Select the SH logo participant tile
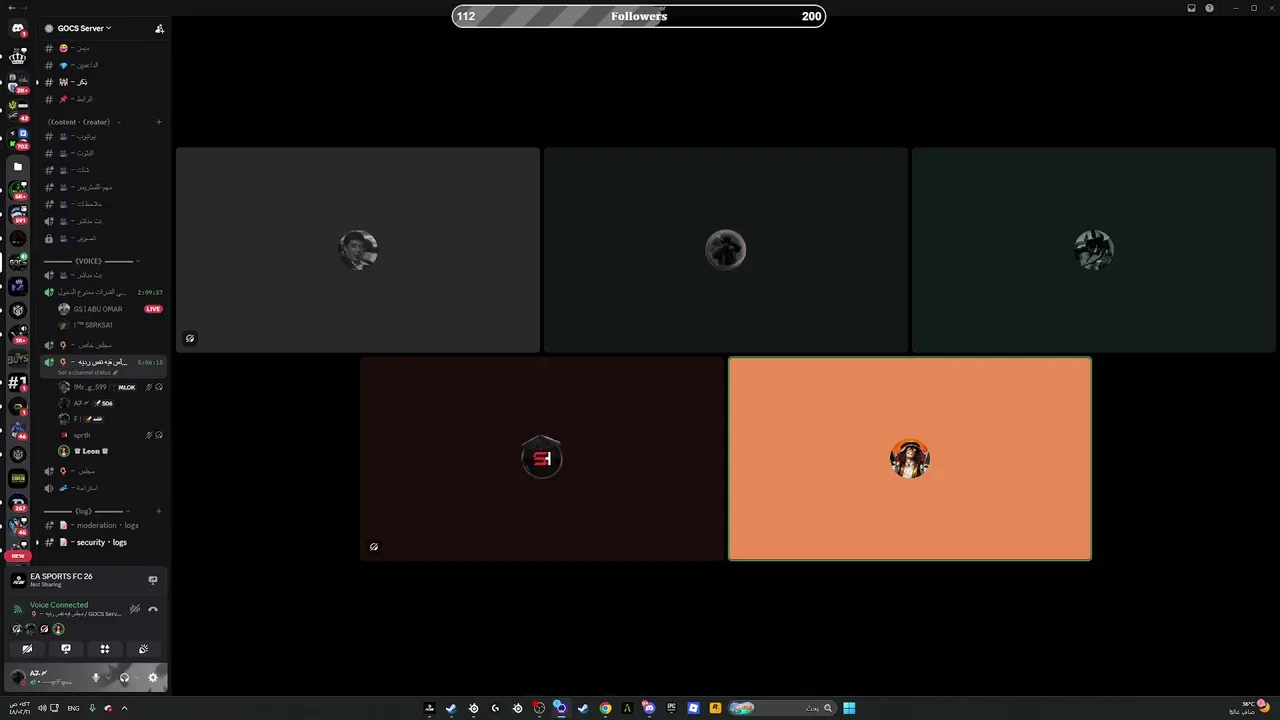This screenshot has height=720, width=1280. pos(542,459)
